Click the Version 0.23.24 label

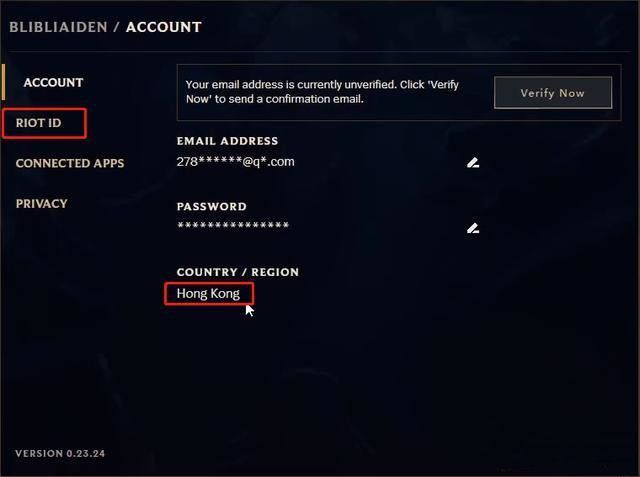[60, 453]
